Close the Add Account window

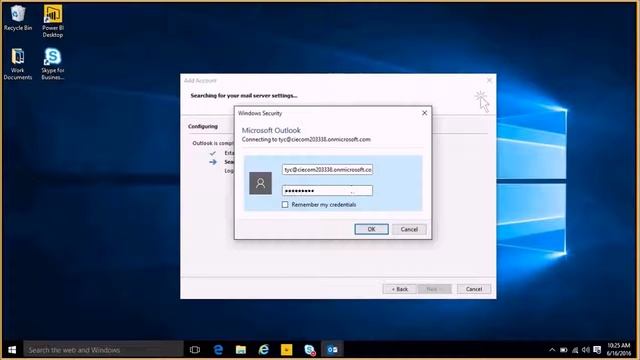[489, 80]
